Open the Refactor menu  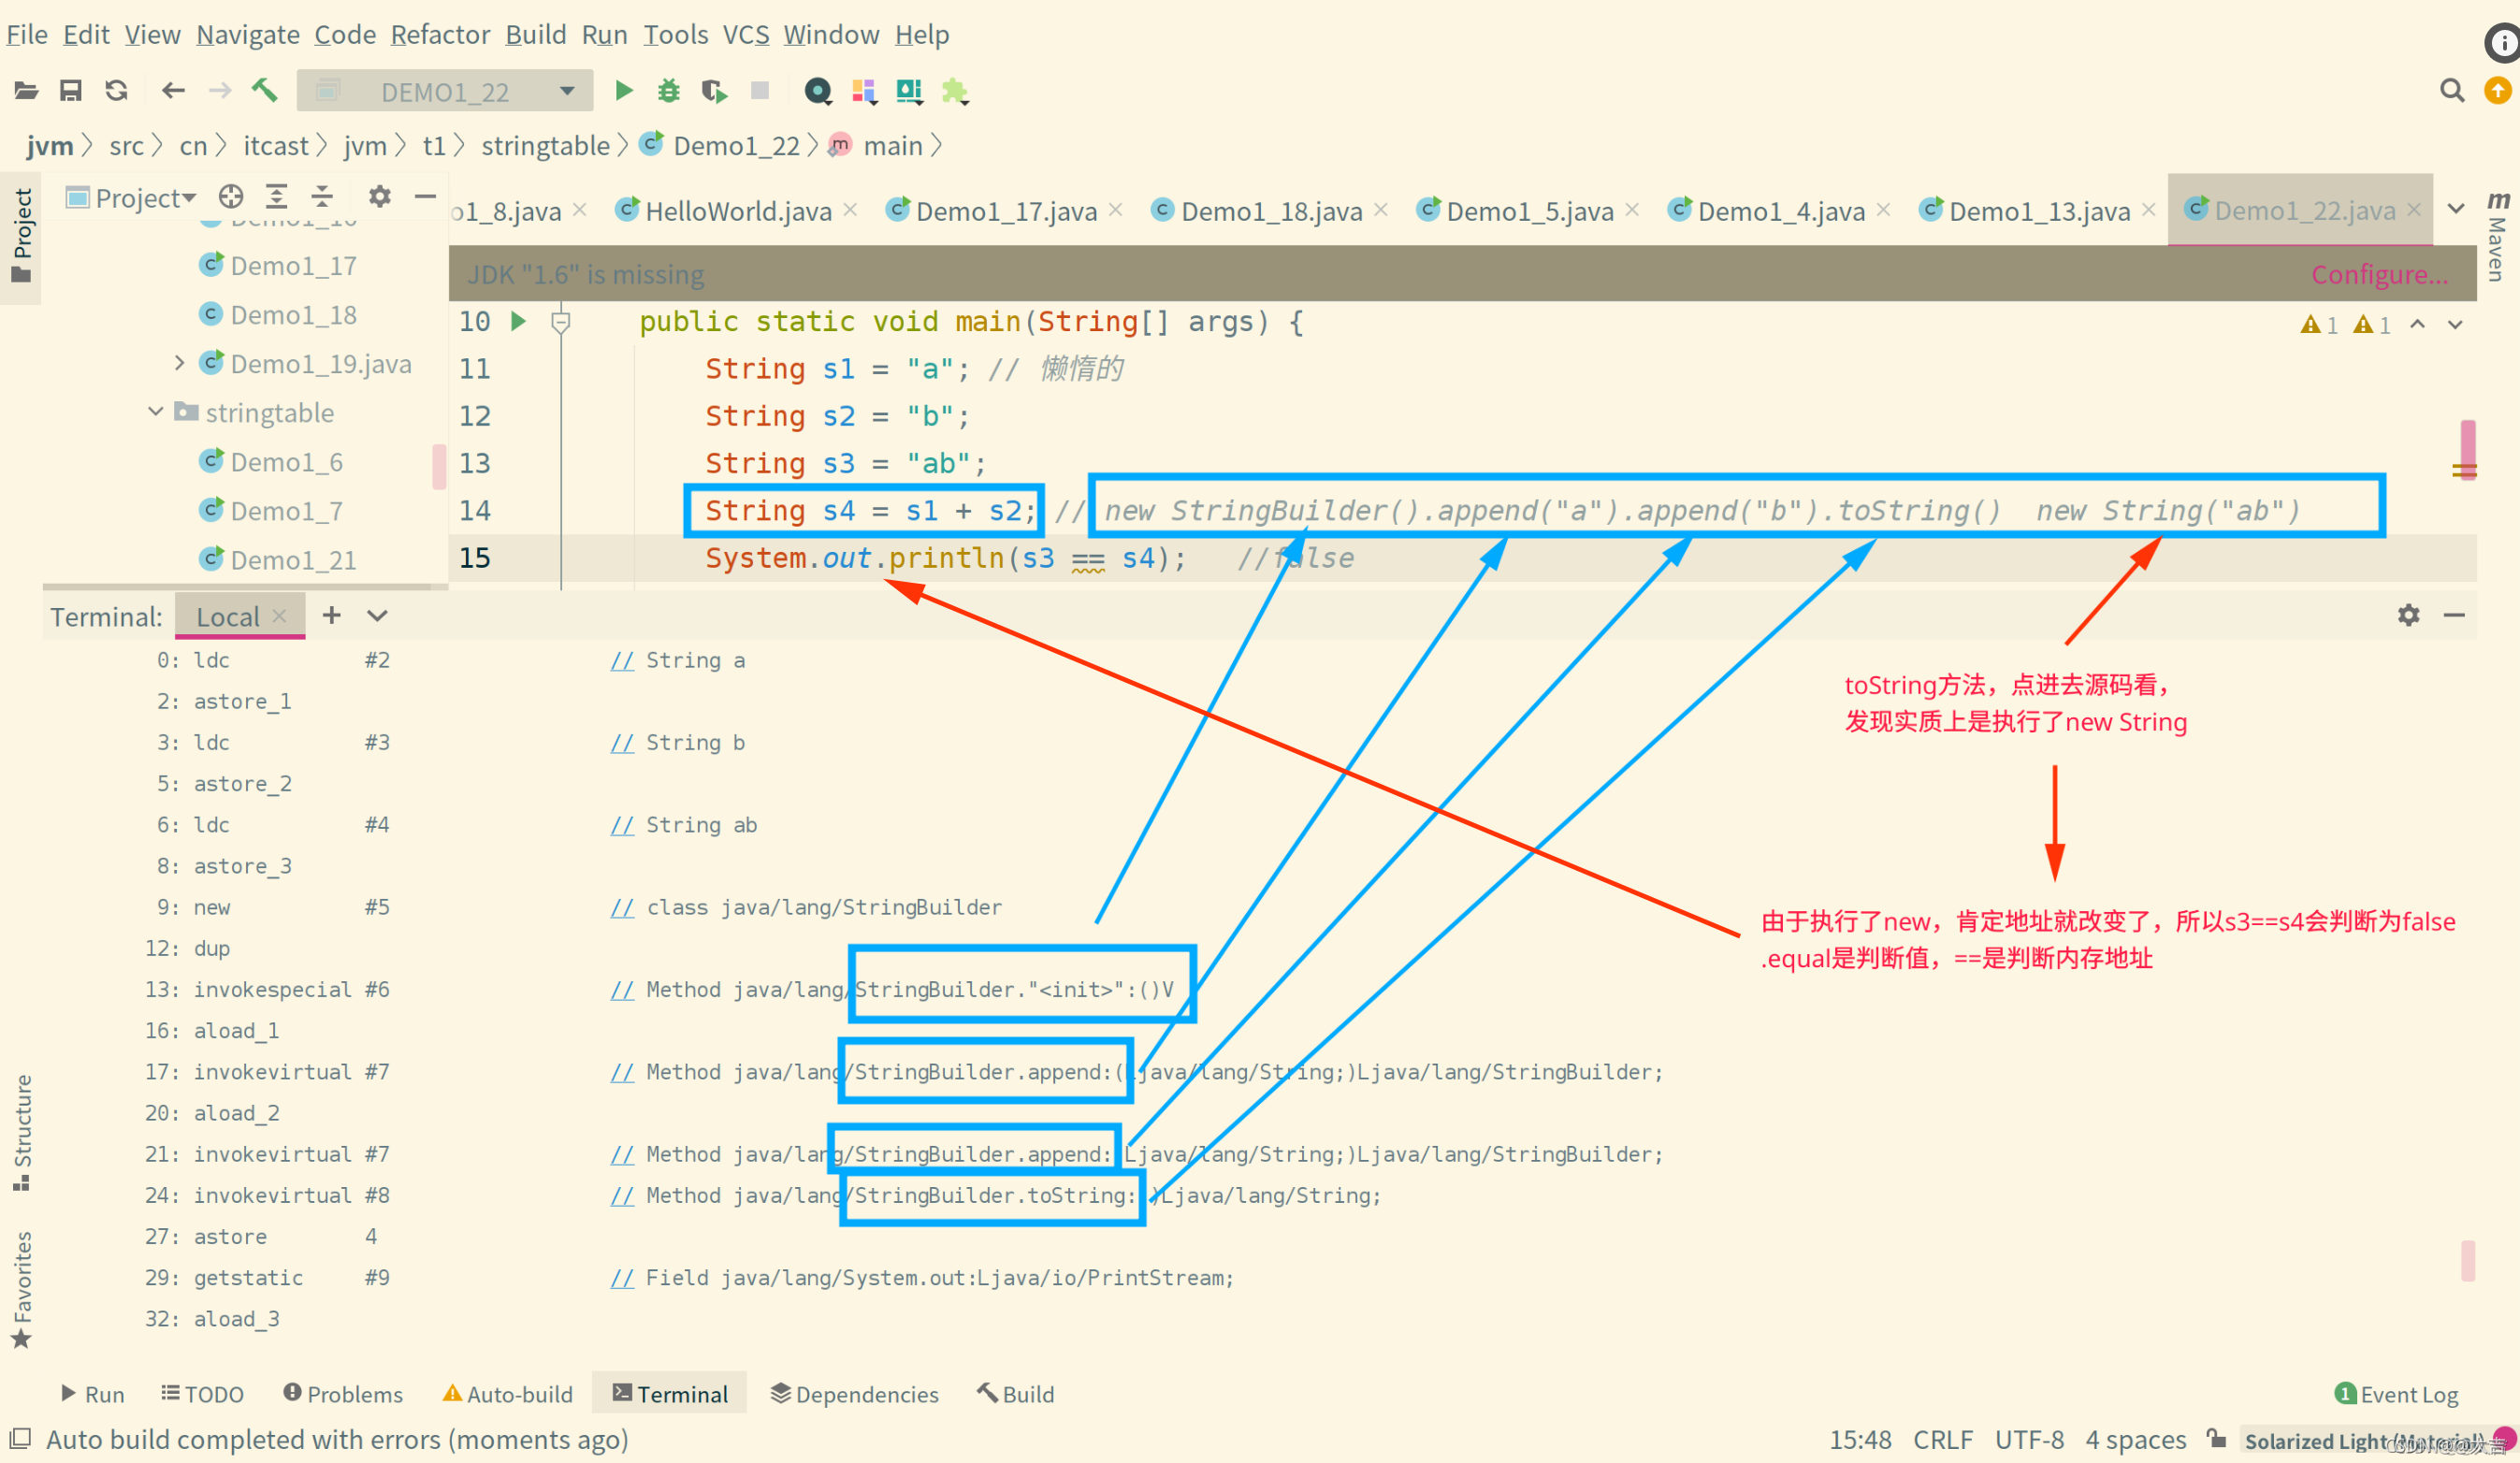pos(440,34)
